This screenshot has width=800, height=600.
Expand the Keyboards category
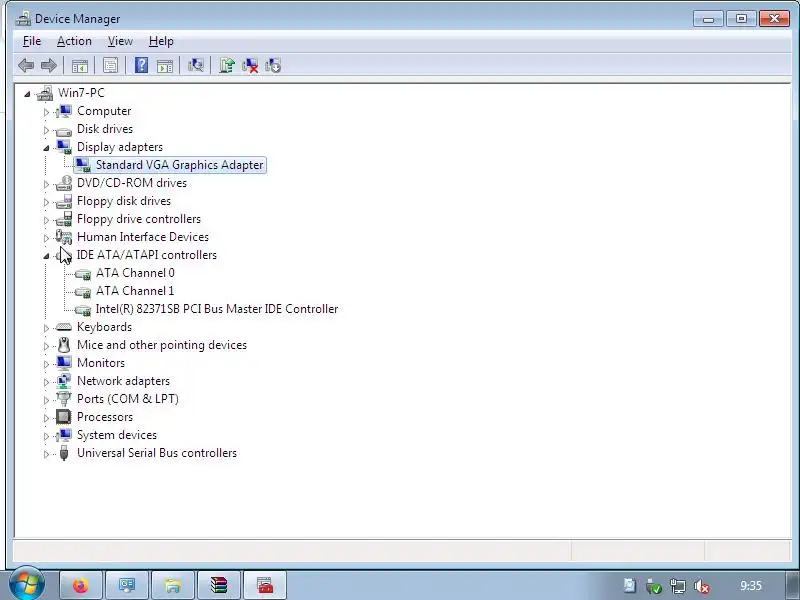coord(46,328)
